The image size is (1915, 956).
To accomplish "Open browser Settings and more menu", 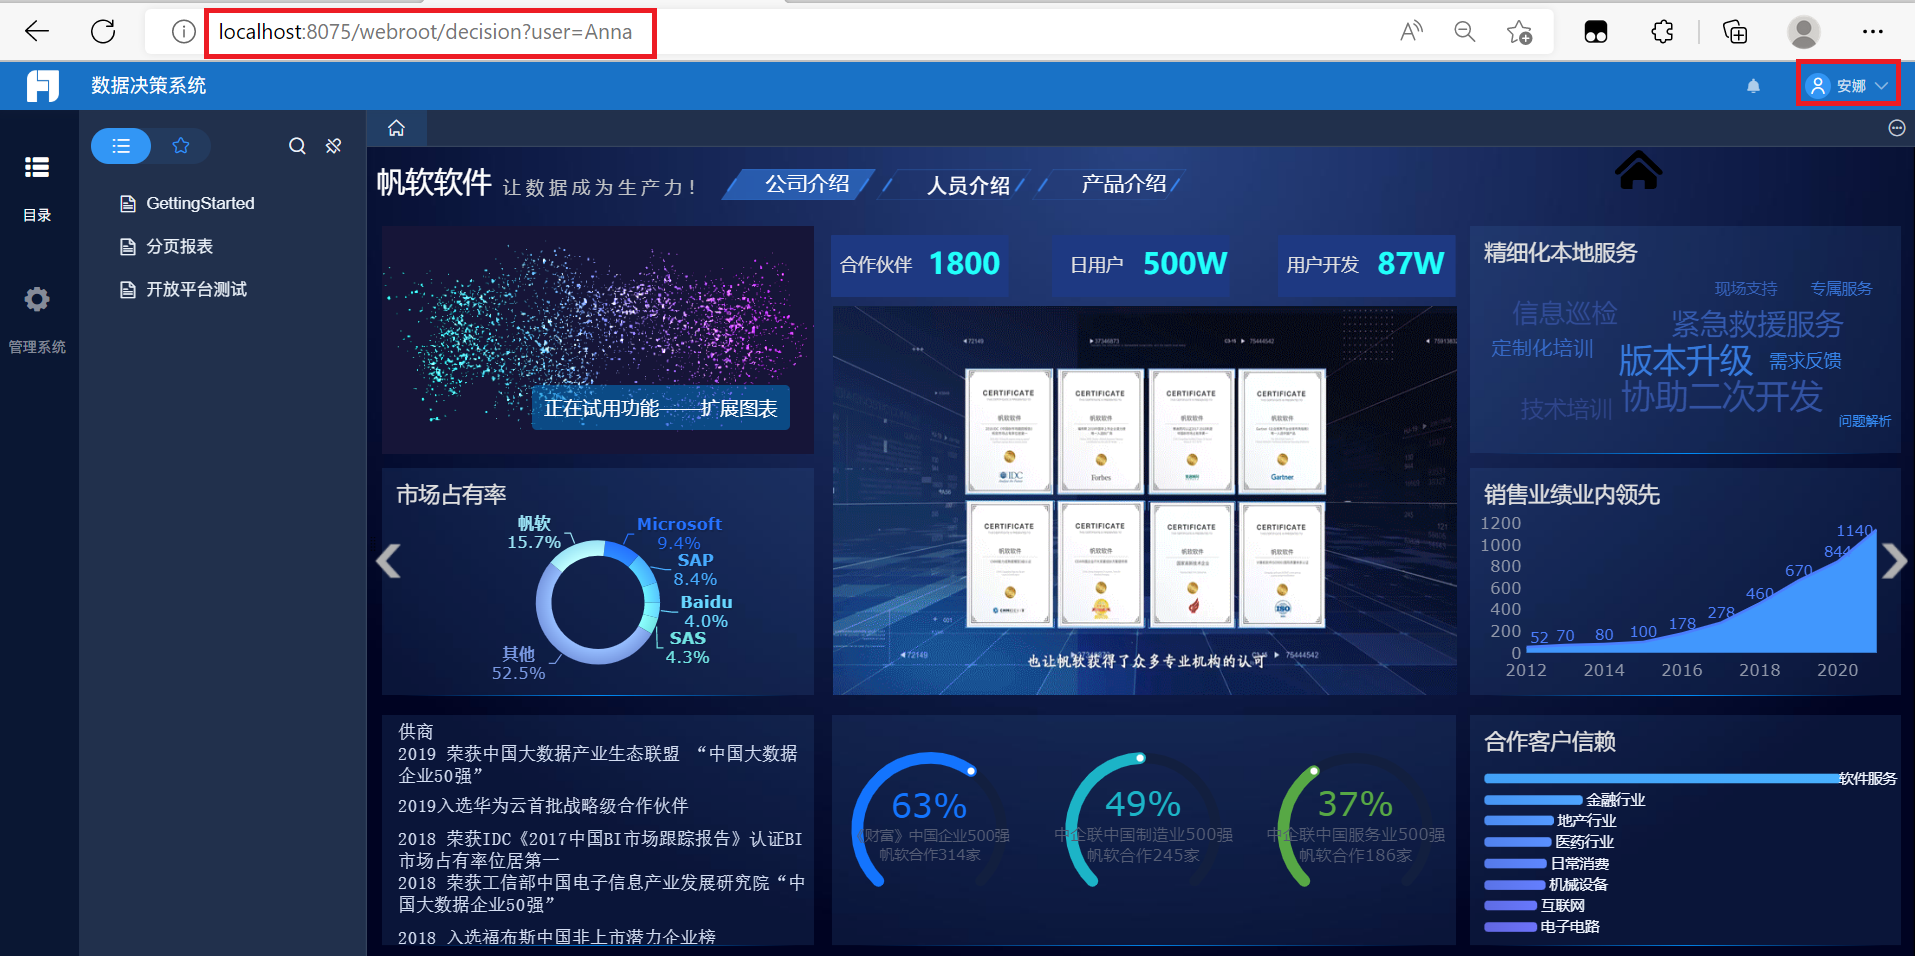I will click(x=1873, y=32).
